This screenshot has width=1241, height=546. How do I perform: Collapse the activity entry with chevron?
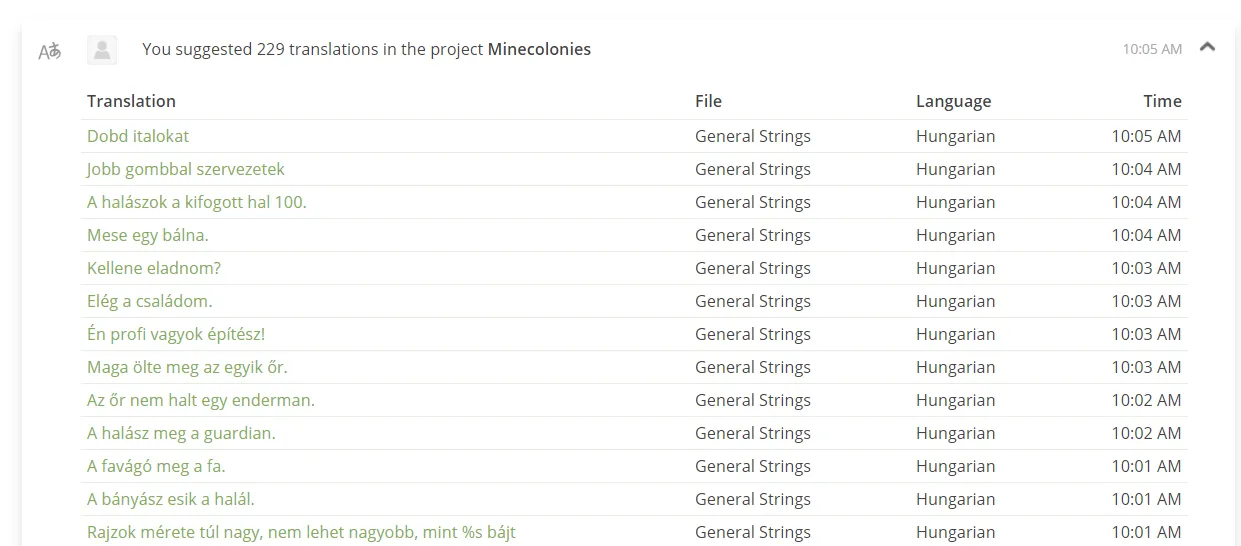click(1207, 46)
